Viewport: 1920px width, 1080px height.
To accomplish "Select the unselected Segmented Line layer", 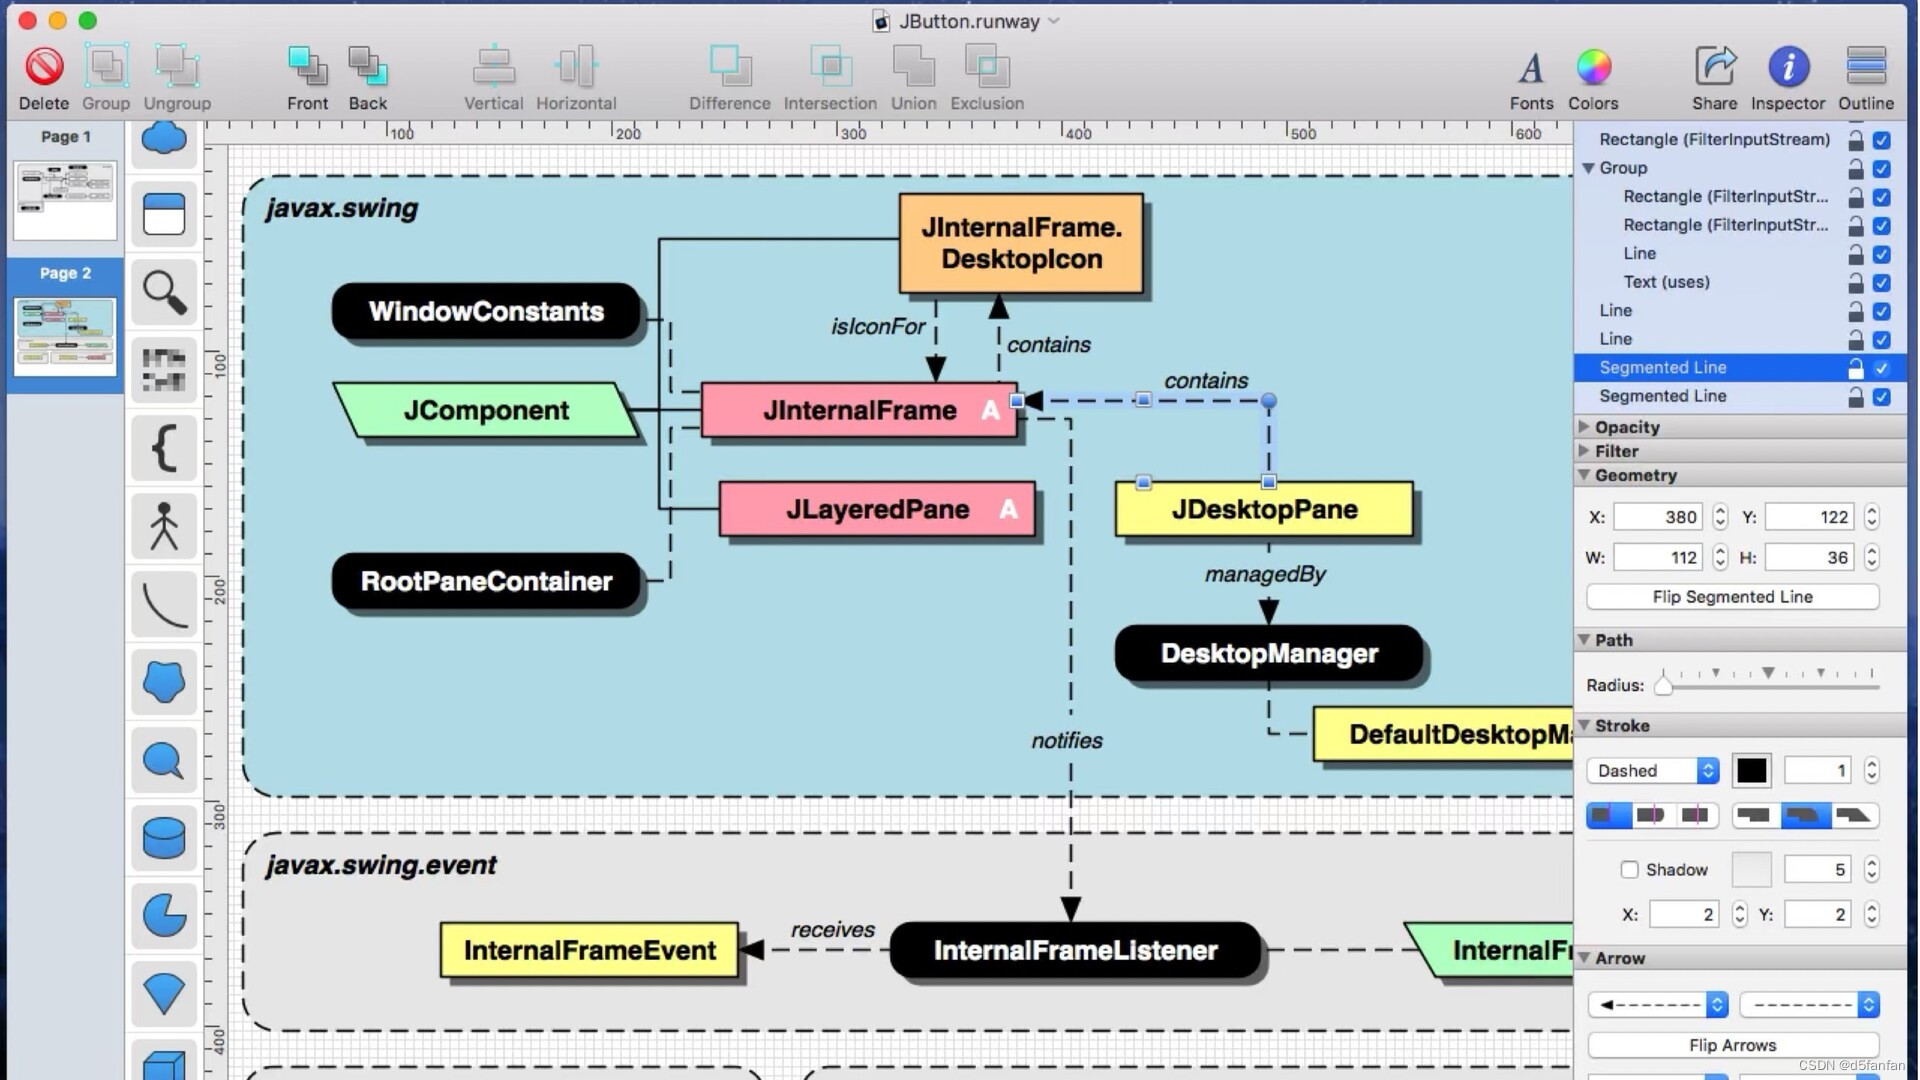I will point(1662,396).
